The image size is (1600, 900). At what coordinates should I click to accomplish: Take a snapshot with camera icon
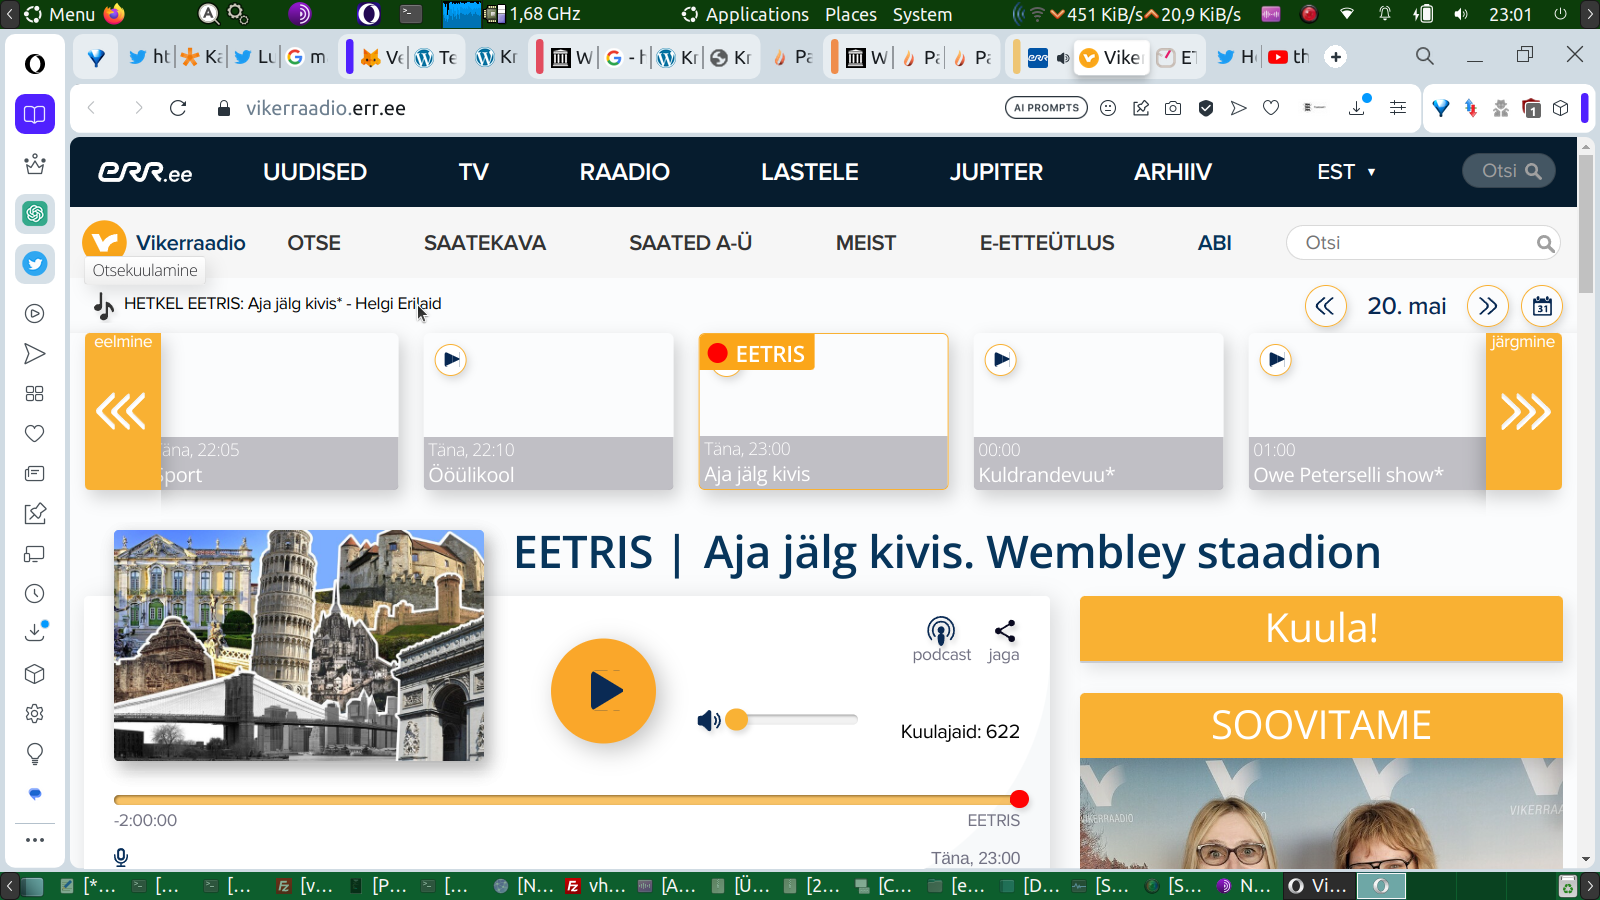1173,108
